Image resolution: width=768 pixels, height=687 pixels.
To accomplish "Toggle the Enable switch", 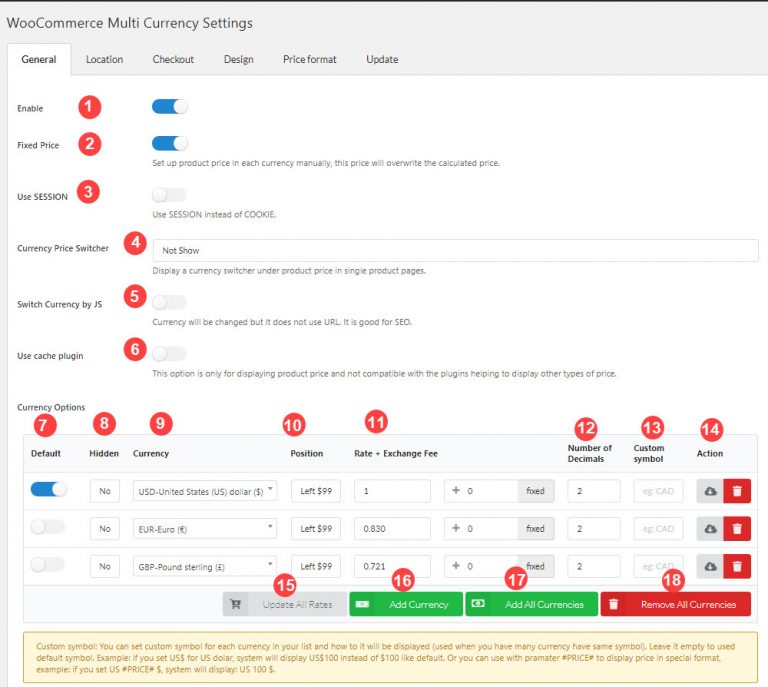I will click(169, 107).
